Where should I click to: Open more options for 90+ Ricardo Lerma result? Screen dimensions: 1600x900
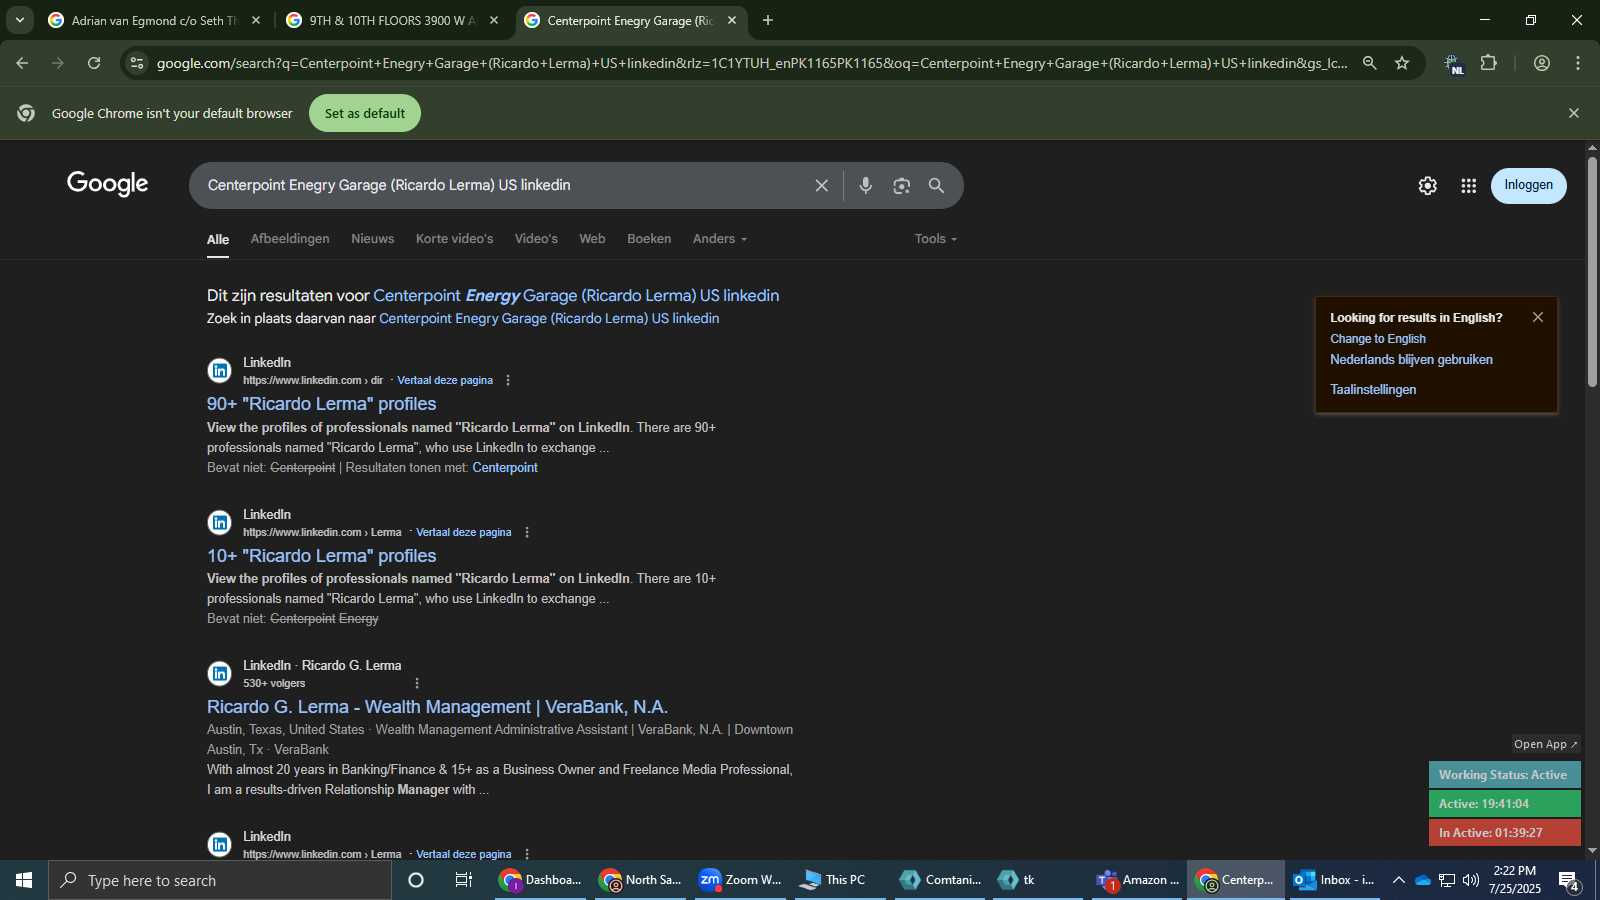pyautogui.click(x=508, y=380)
